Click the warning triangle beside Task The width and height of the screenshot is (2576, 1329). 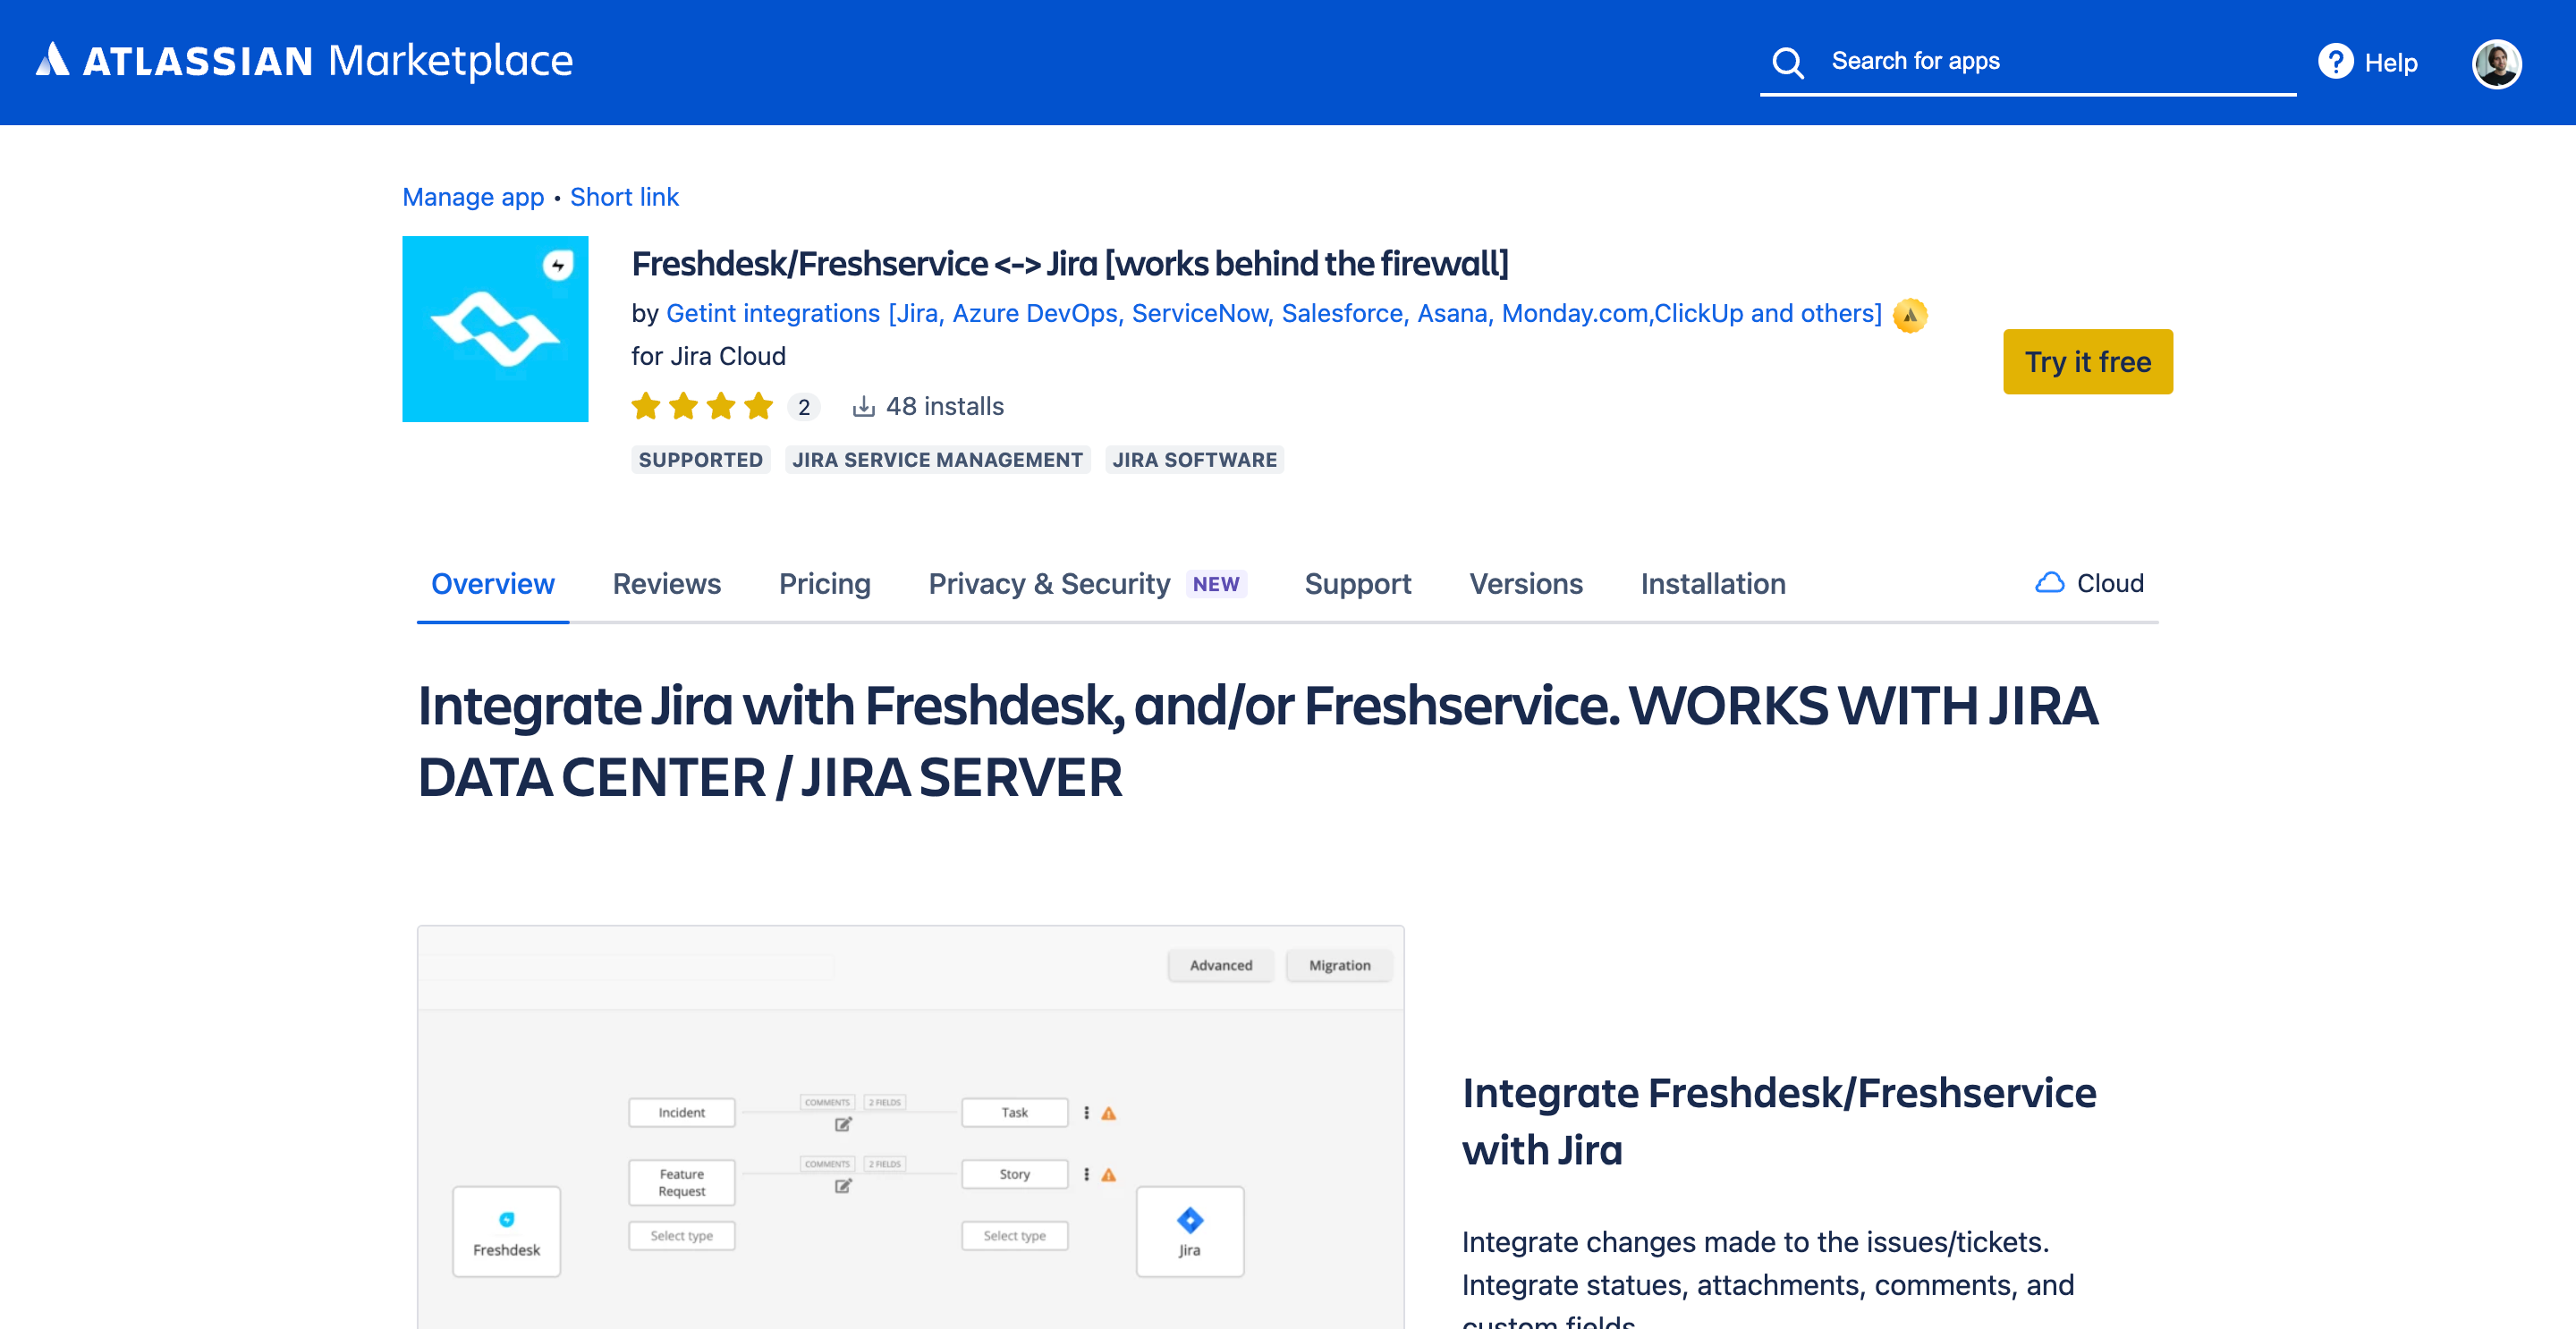(x=1109, y=1113)
